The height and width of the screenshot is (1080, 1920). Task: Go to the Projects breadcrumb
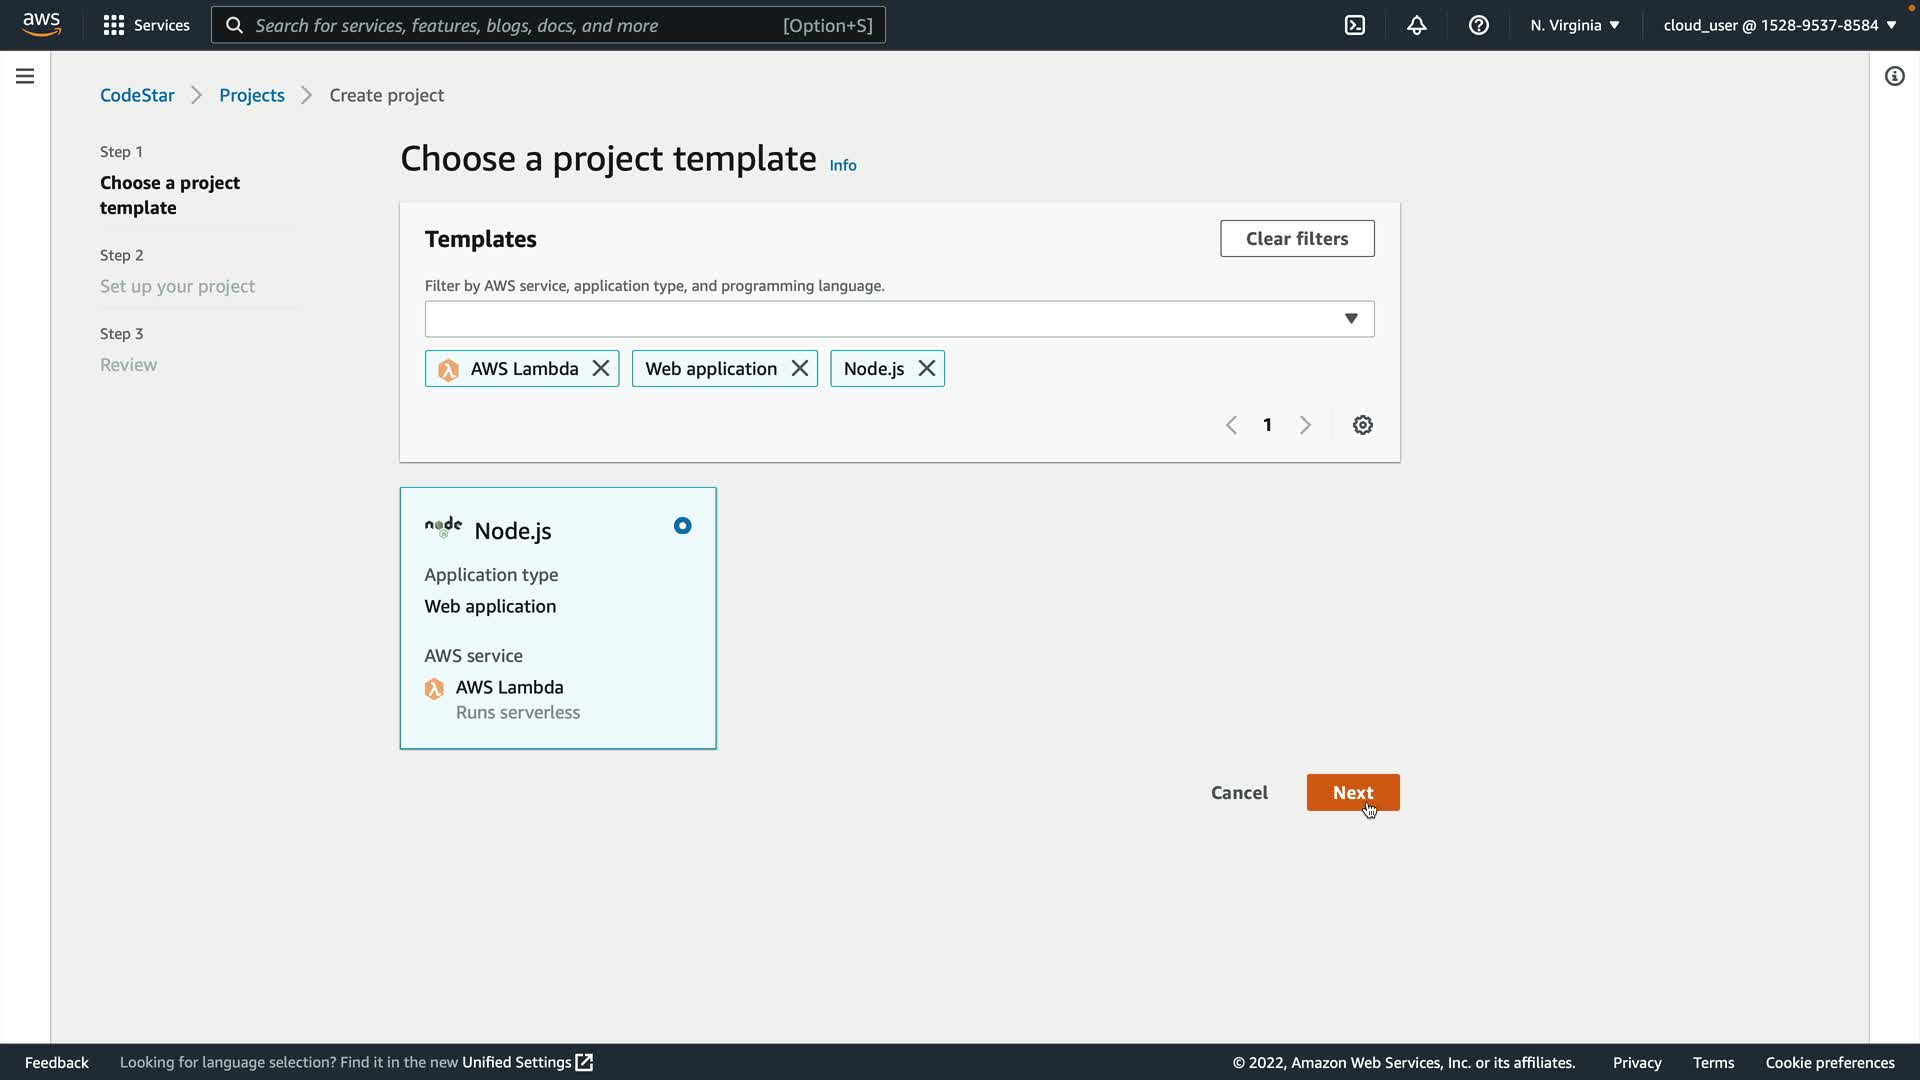[x=252, y=95]
